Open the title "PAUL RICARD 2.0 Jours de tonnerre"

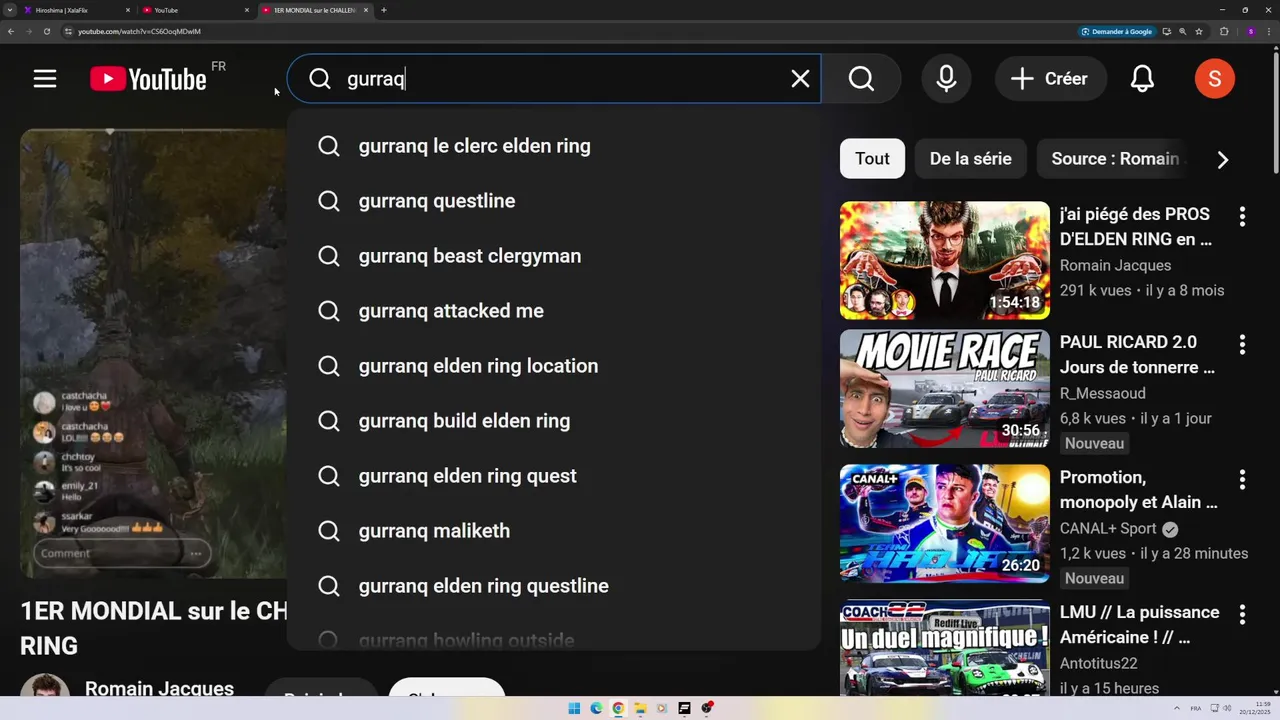[x=1138, y=355]
